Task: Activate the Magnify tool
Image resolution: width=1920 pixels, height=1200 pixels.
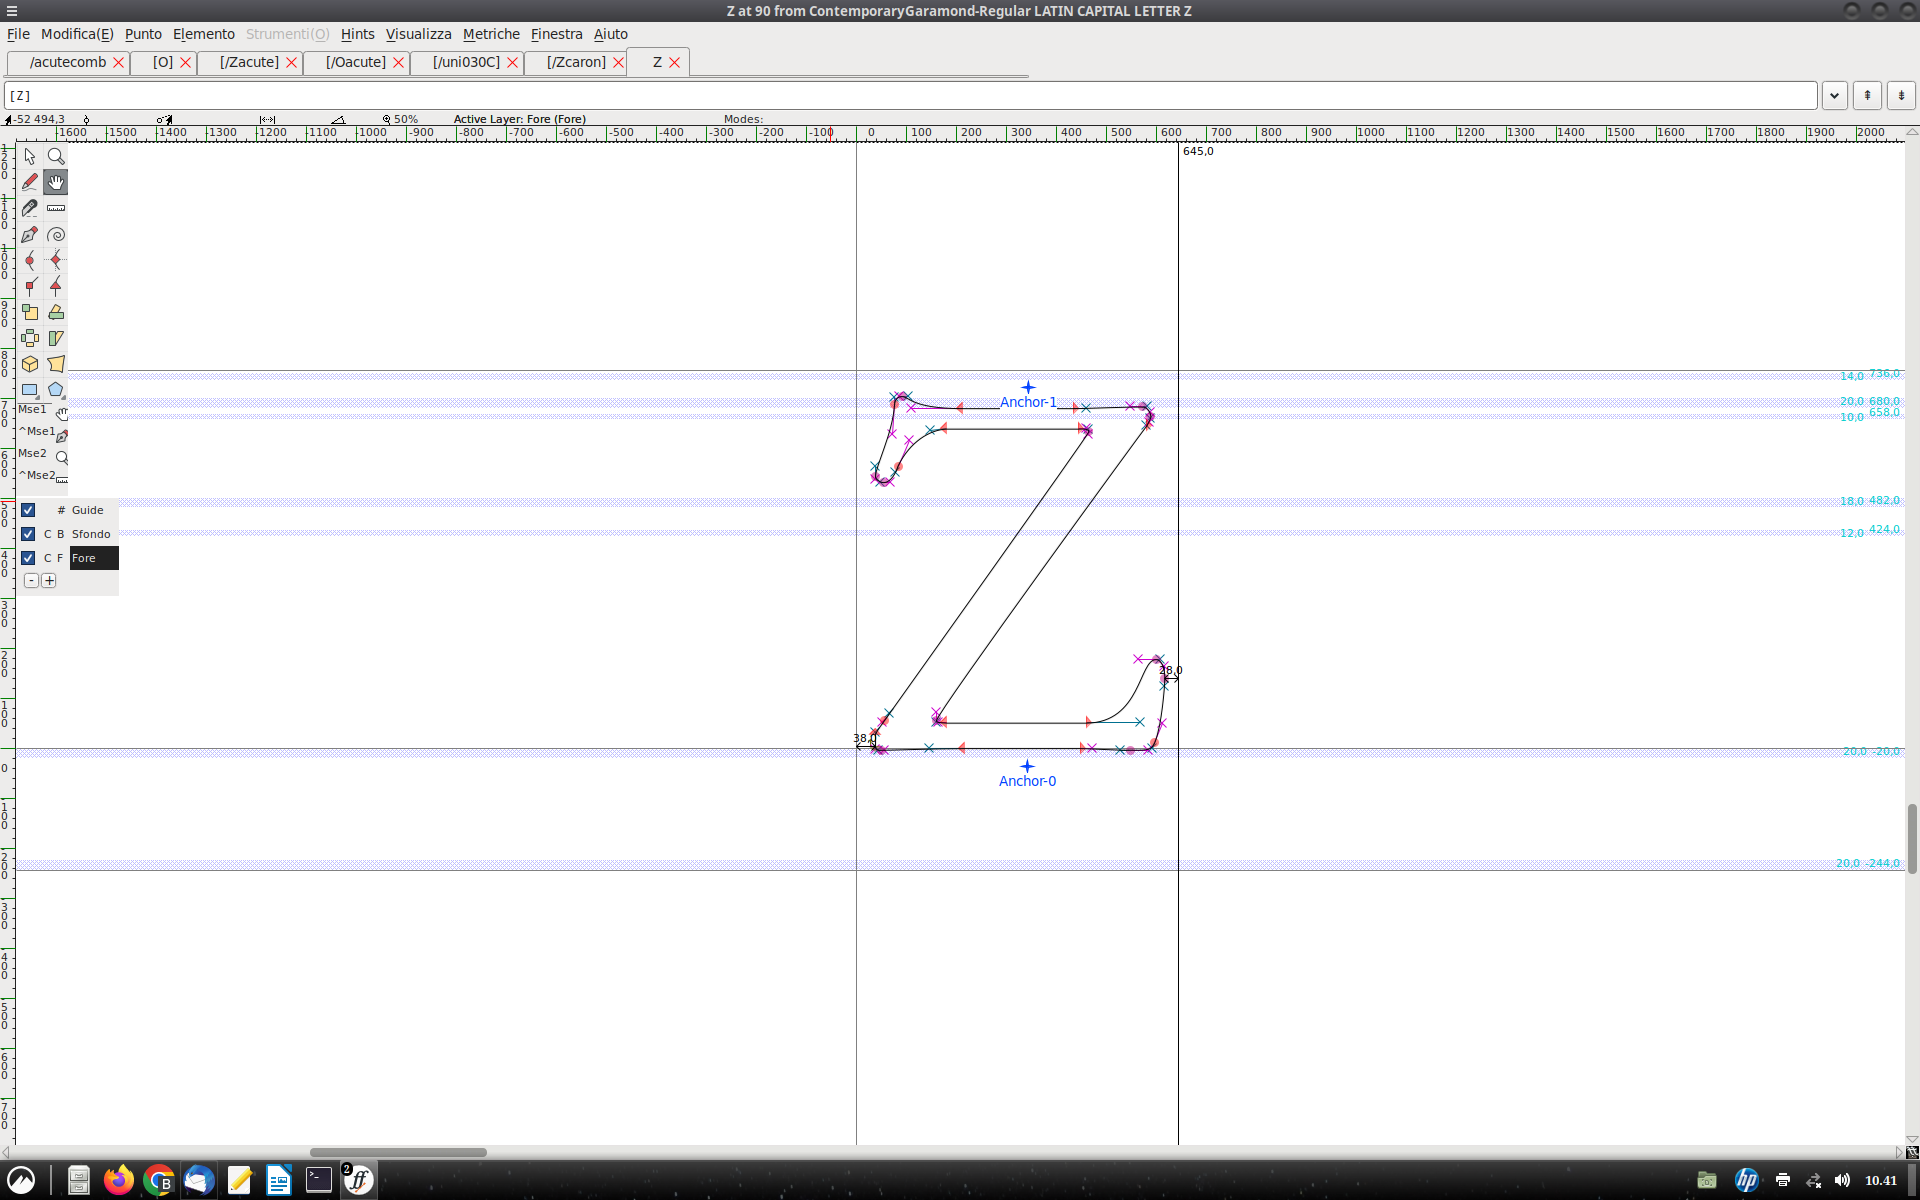Action: click(x=56, y=156)
